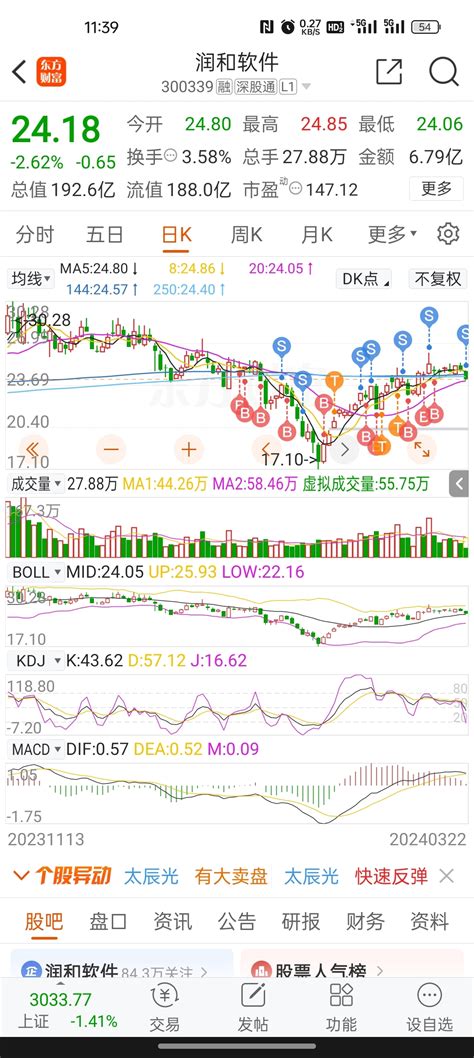Screen dimensions: 474x1058
Task: Zoom out the chart with minus icon
Action: tap(111, 449)
